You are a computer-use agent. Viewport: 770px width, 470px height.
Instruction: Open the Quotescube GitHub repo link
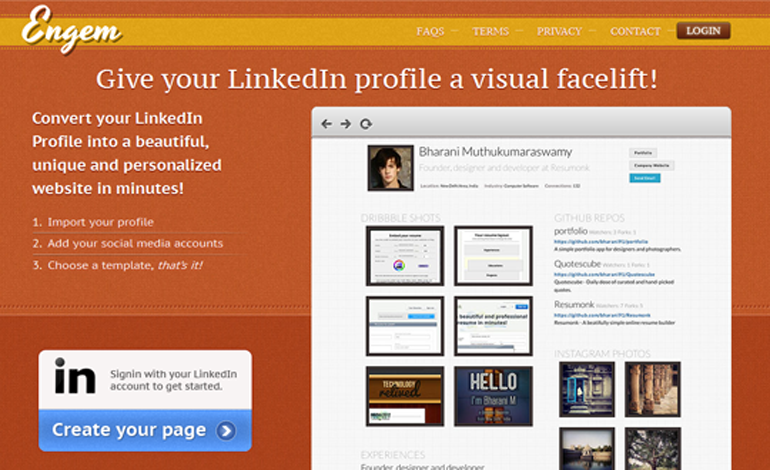click(604, 275)
